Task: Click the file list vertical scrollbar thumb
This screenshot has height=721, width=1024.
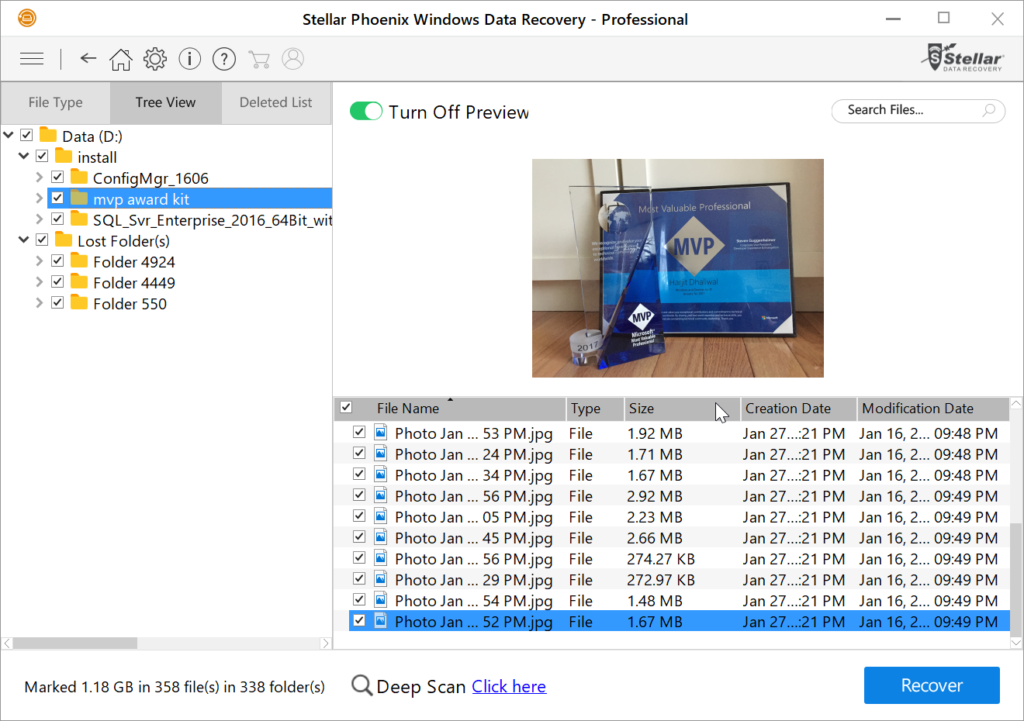Action: [1016, 579]
